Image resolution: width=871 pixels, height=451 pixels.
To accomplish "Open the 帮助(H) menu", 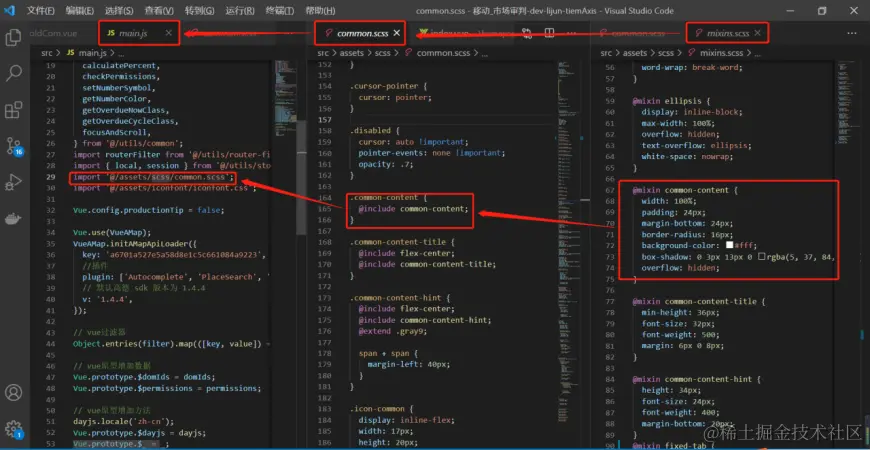I will 320,11.
